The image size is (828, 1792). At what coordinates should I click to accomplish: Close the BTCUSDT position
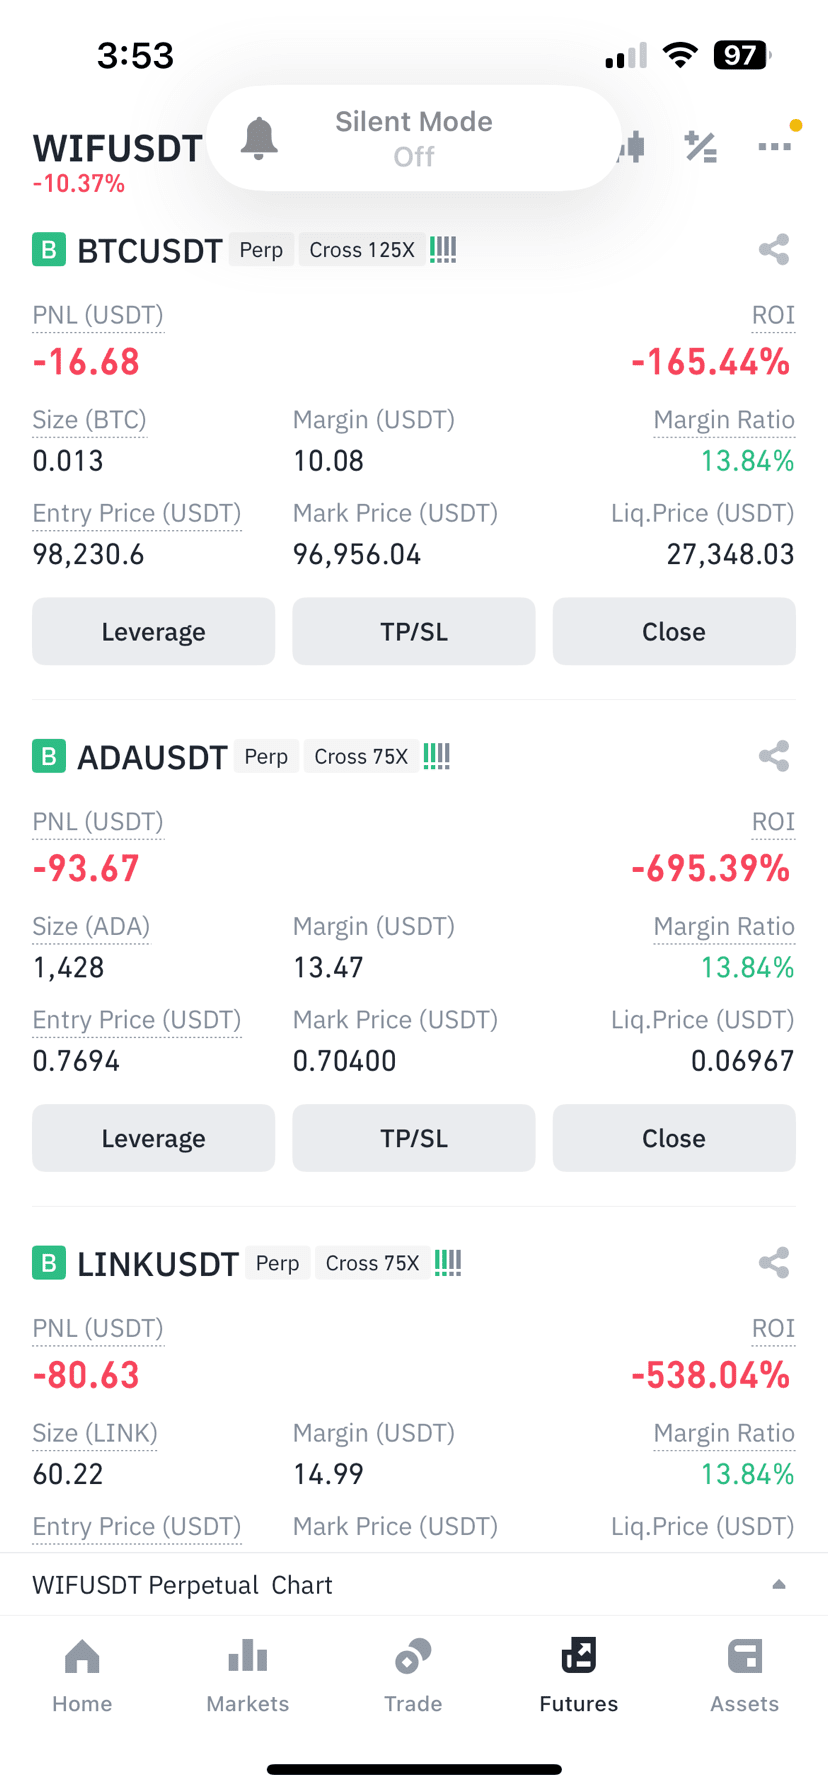tap(674, 631)
